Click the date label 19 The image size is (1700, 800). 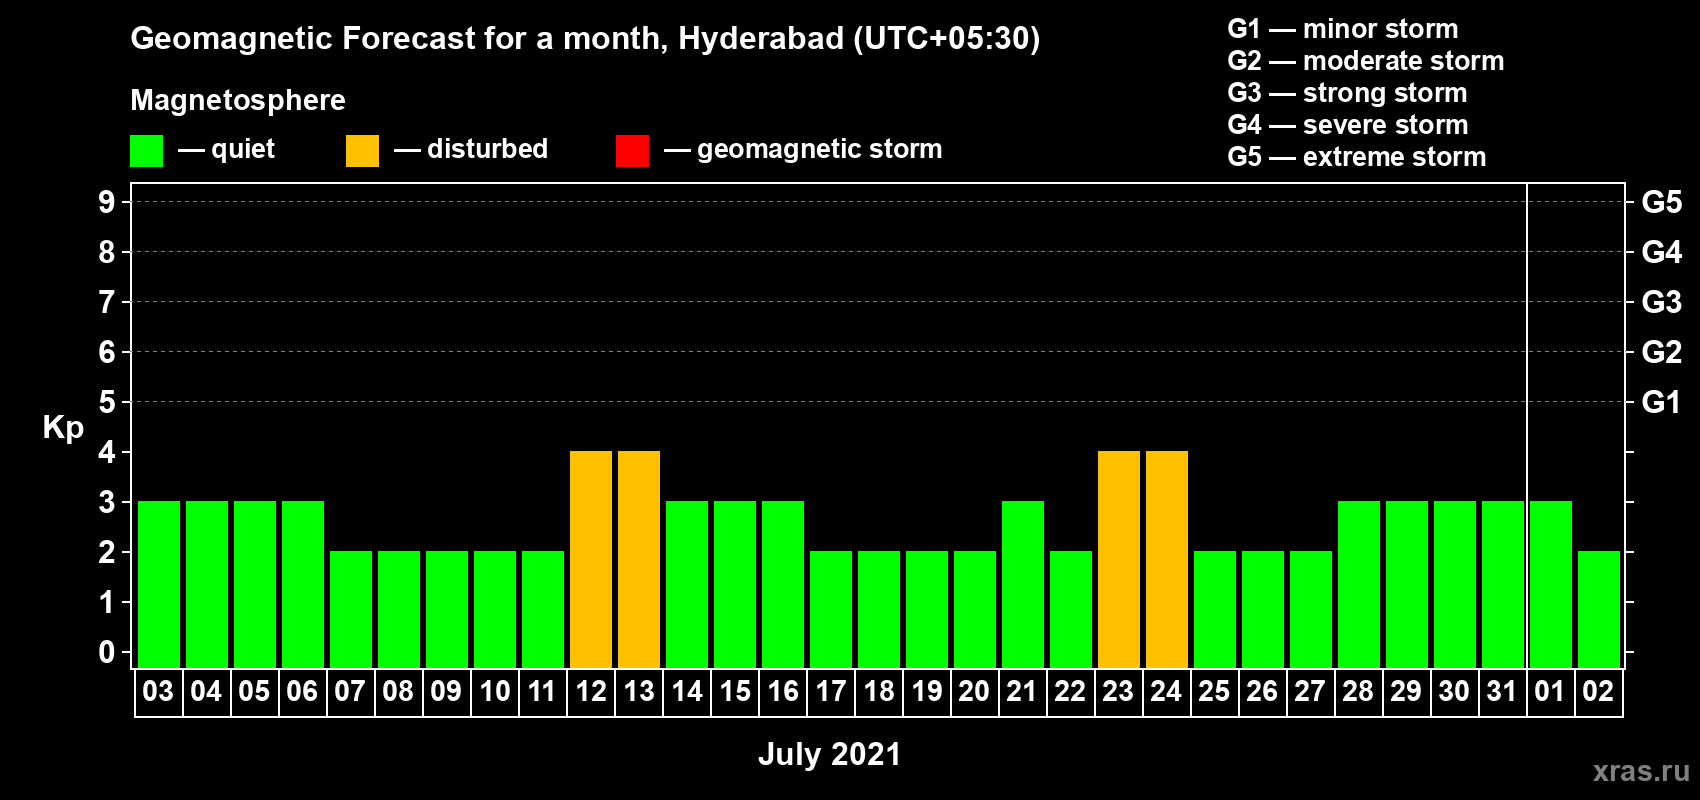[926, 691]
